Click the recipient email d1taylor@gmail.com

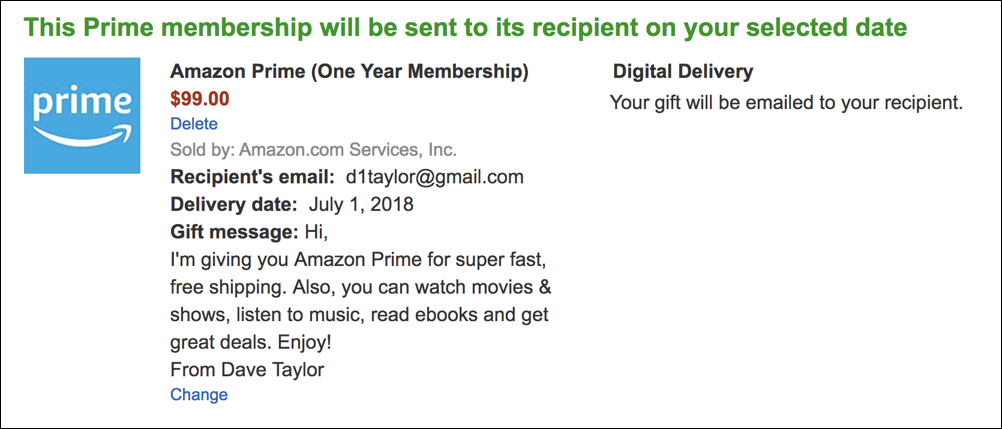[x=435, y=178]
